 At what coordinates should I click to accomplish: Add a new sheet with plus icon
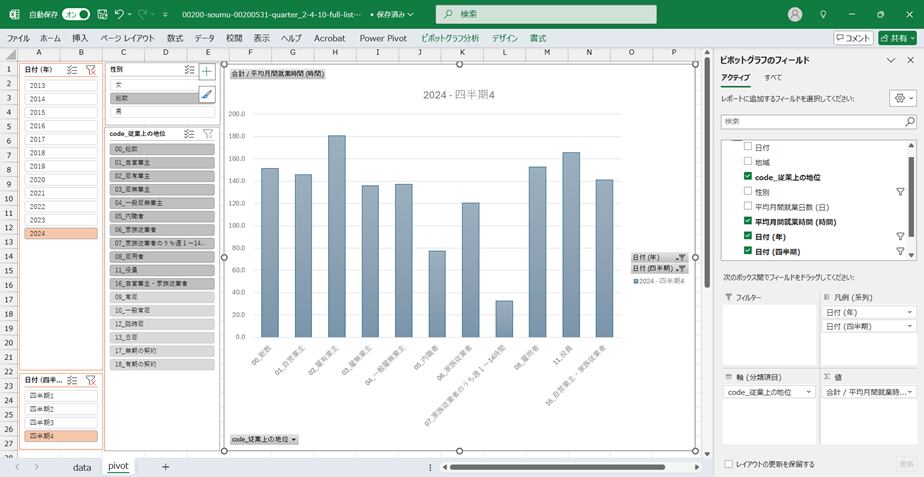tap(165, 467)
